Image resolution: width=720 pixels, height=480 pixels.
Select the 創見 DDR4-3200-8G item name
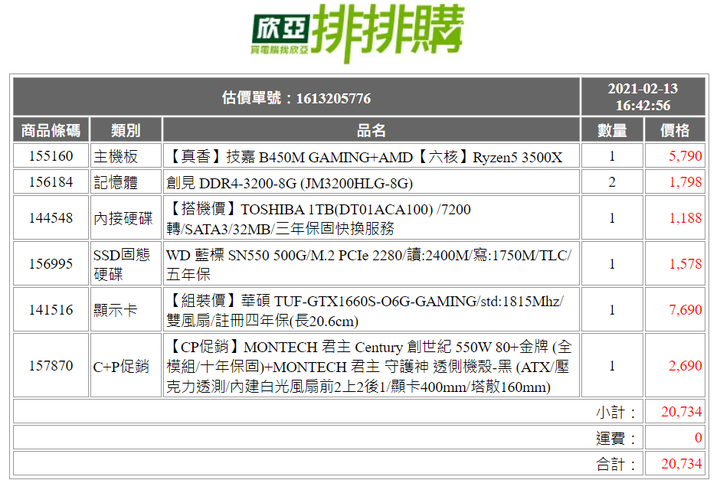point(371,182)
